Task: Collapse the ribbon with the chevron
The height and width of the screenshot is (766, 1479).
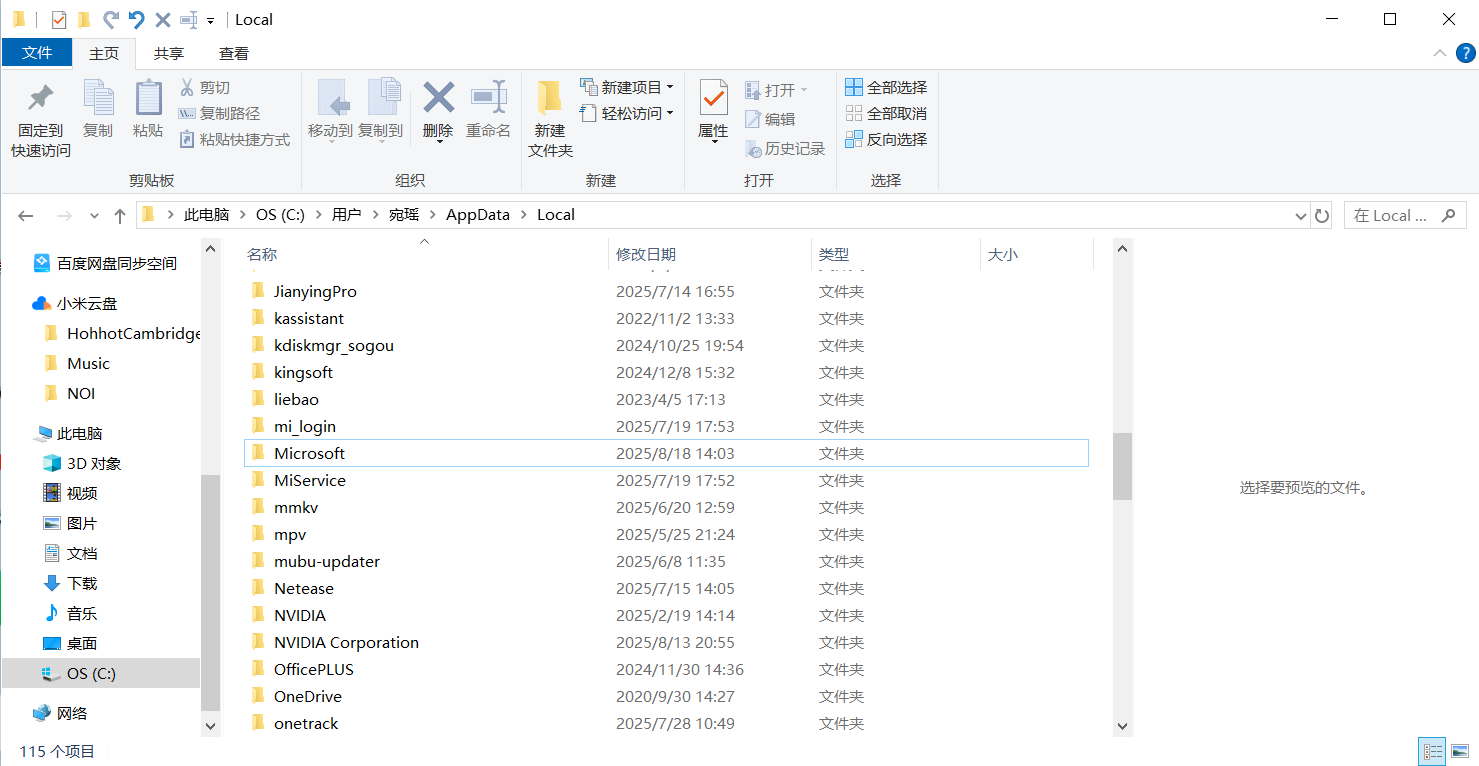Action: click(x=1439, y=53)
